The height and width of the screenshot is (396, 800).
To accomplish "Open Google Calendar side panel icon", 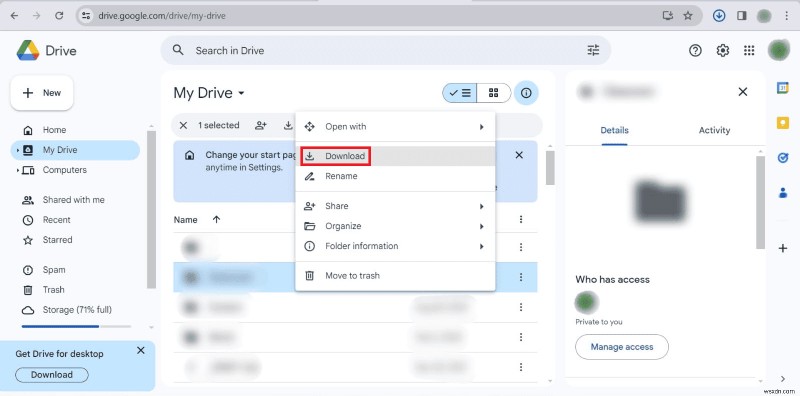I will point(783,88).
